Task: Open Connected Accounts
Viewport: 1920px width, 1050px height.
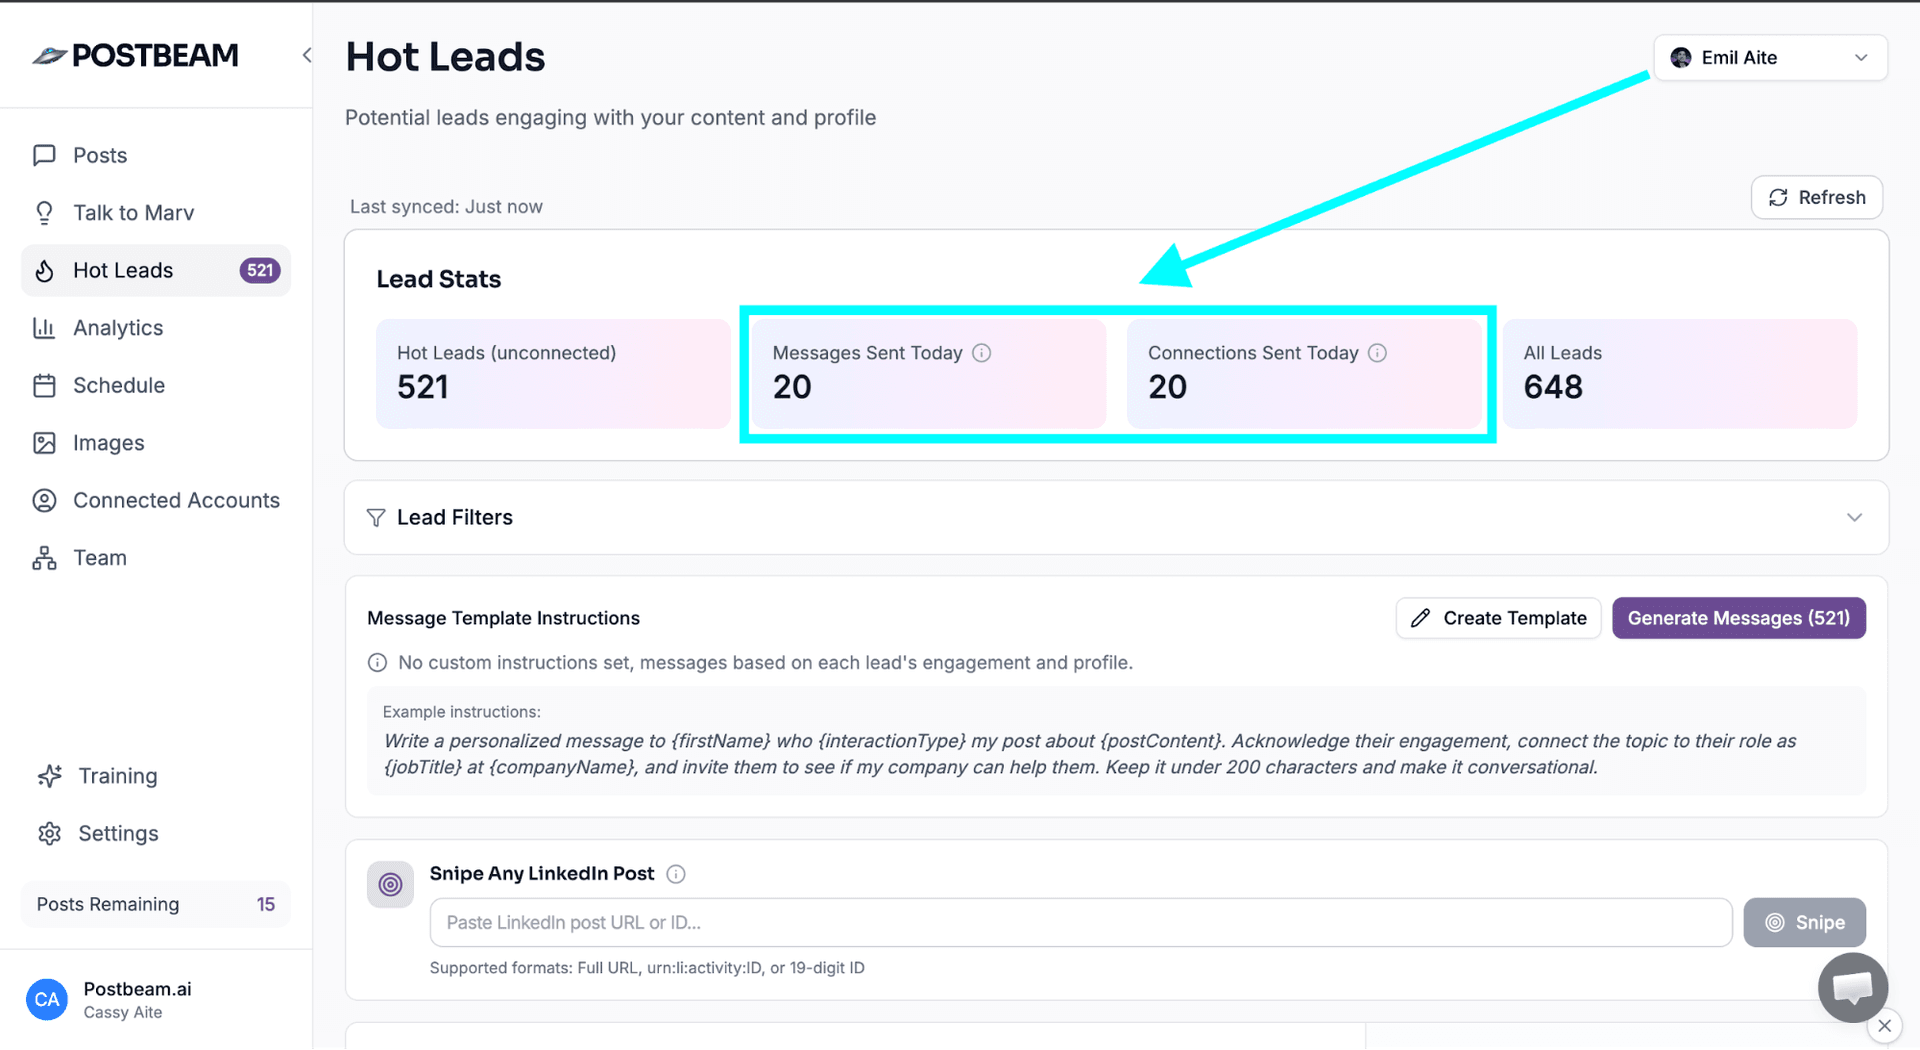Action: tap(176, 500)
